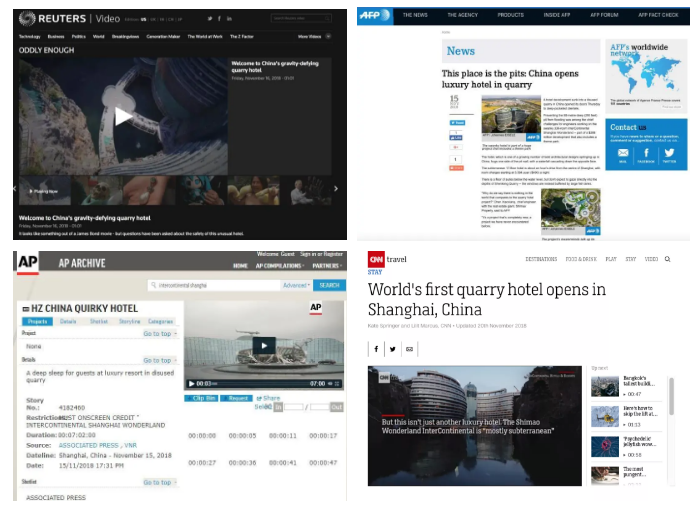Open Destinations in CNN travel menu
Viewport: 696px width, 509px height.
(541, 259)
